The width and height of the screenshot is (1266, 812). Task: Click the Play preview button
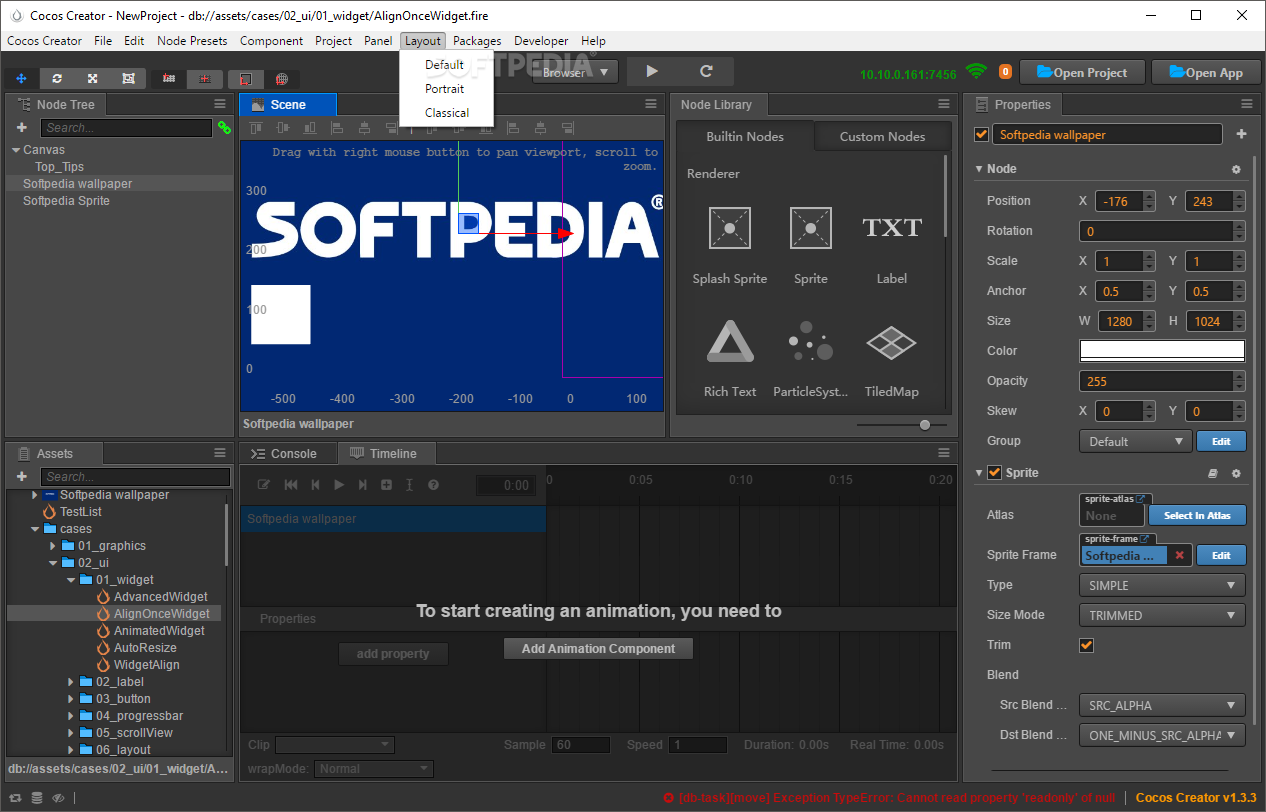coord(652,72)
